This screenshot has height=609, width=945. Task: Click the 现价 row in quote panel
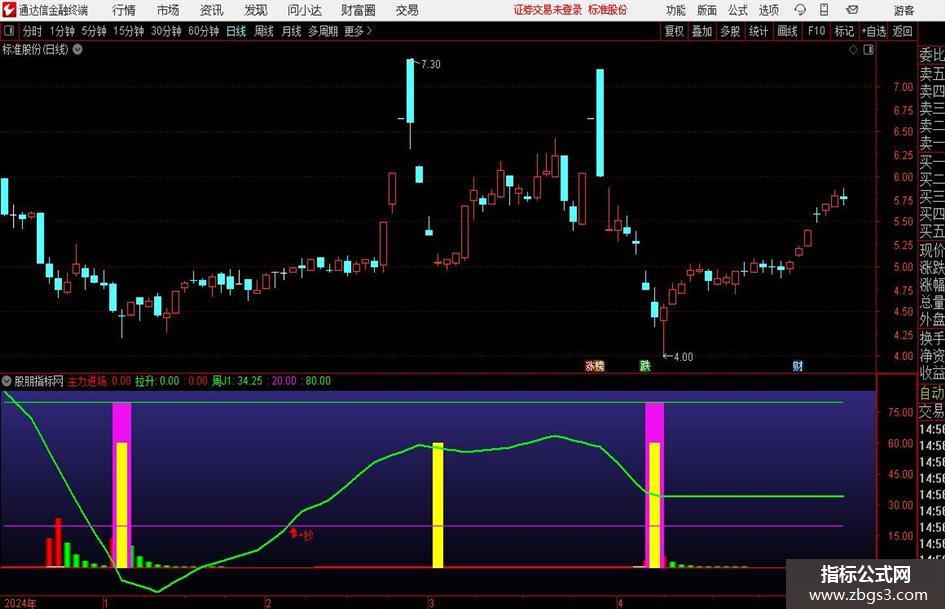932,250
